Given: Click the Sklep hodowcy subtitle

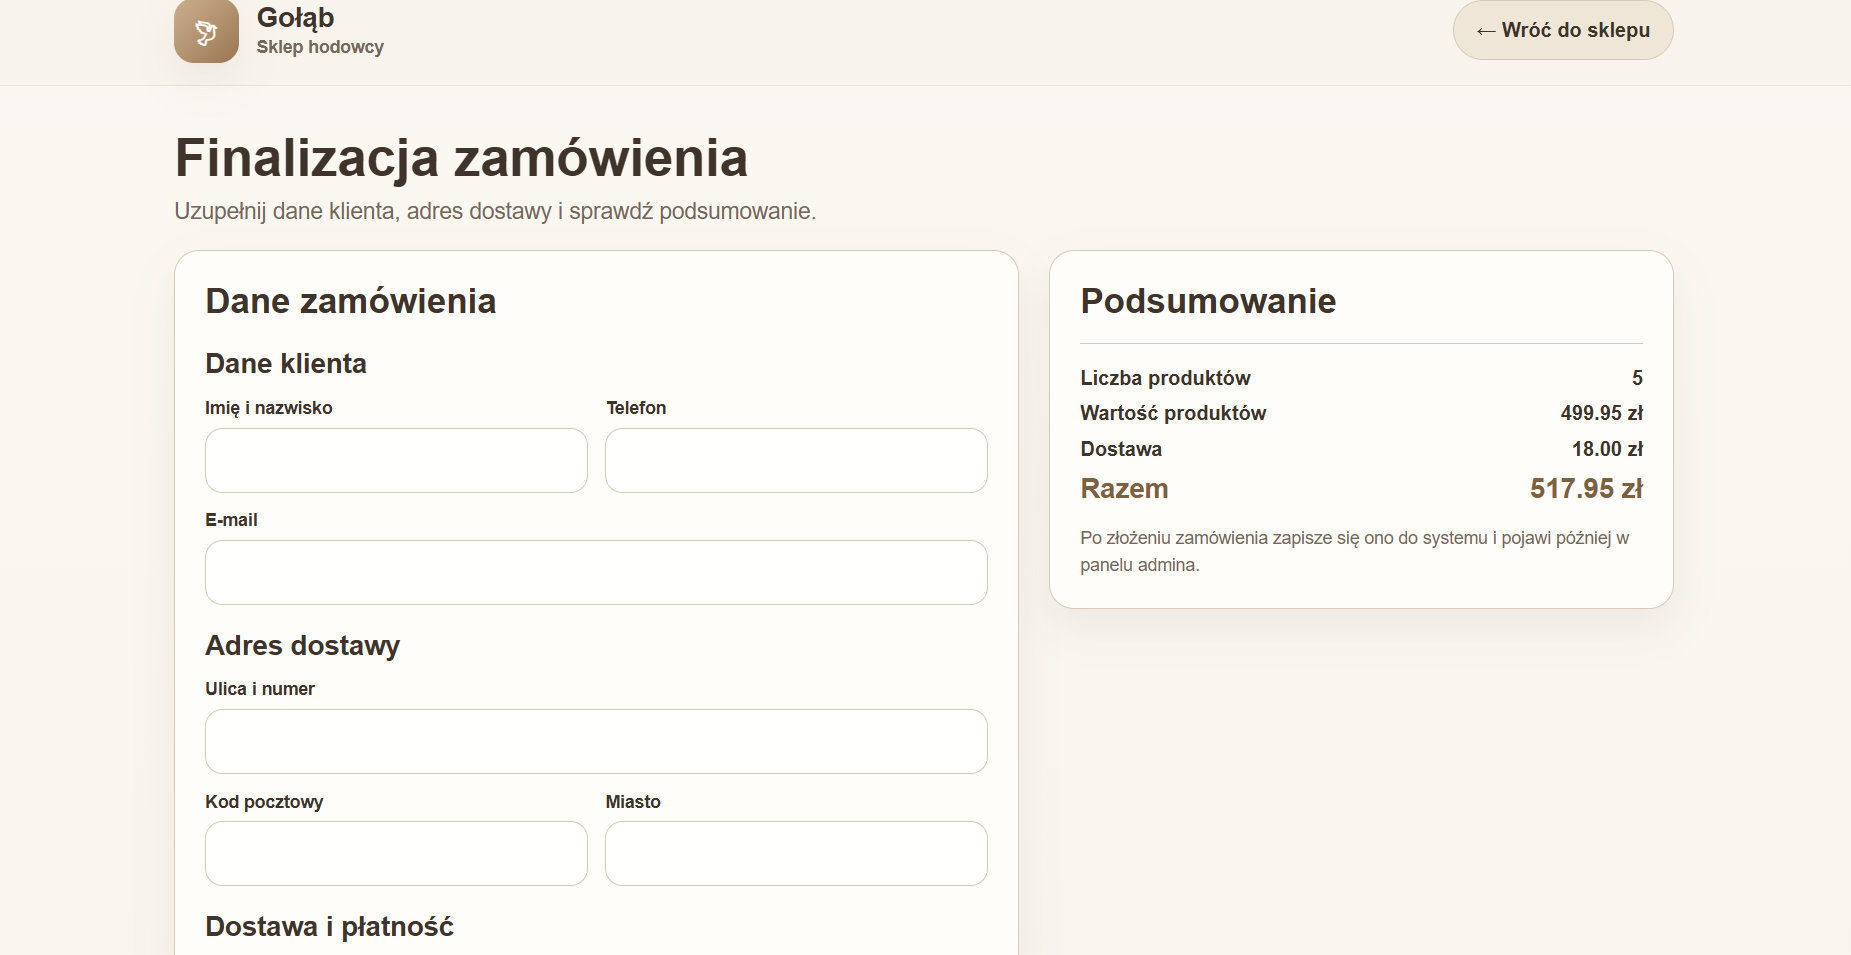Looking at the screenshot, I should [x=320, y=46].
